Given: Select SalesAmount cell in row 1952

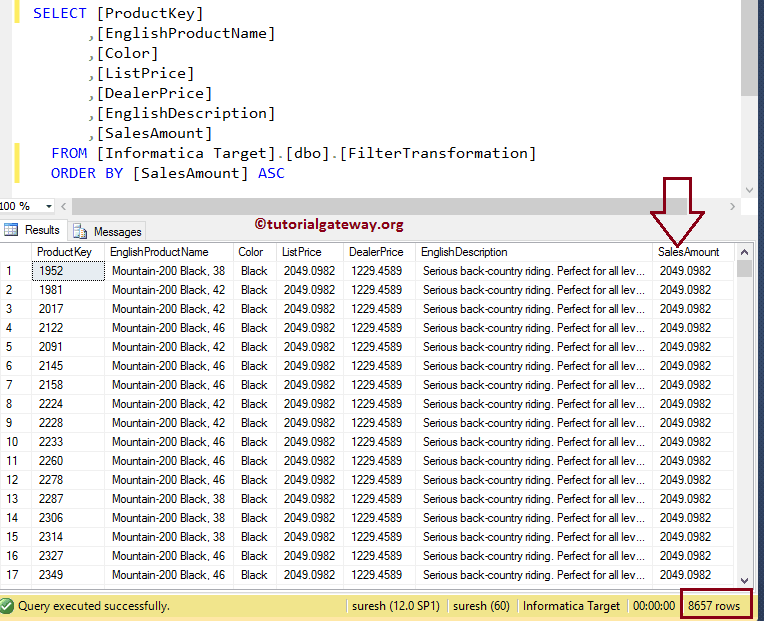Looking at the screenshot, I should (693, 271).
